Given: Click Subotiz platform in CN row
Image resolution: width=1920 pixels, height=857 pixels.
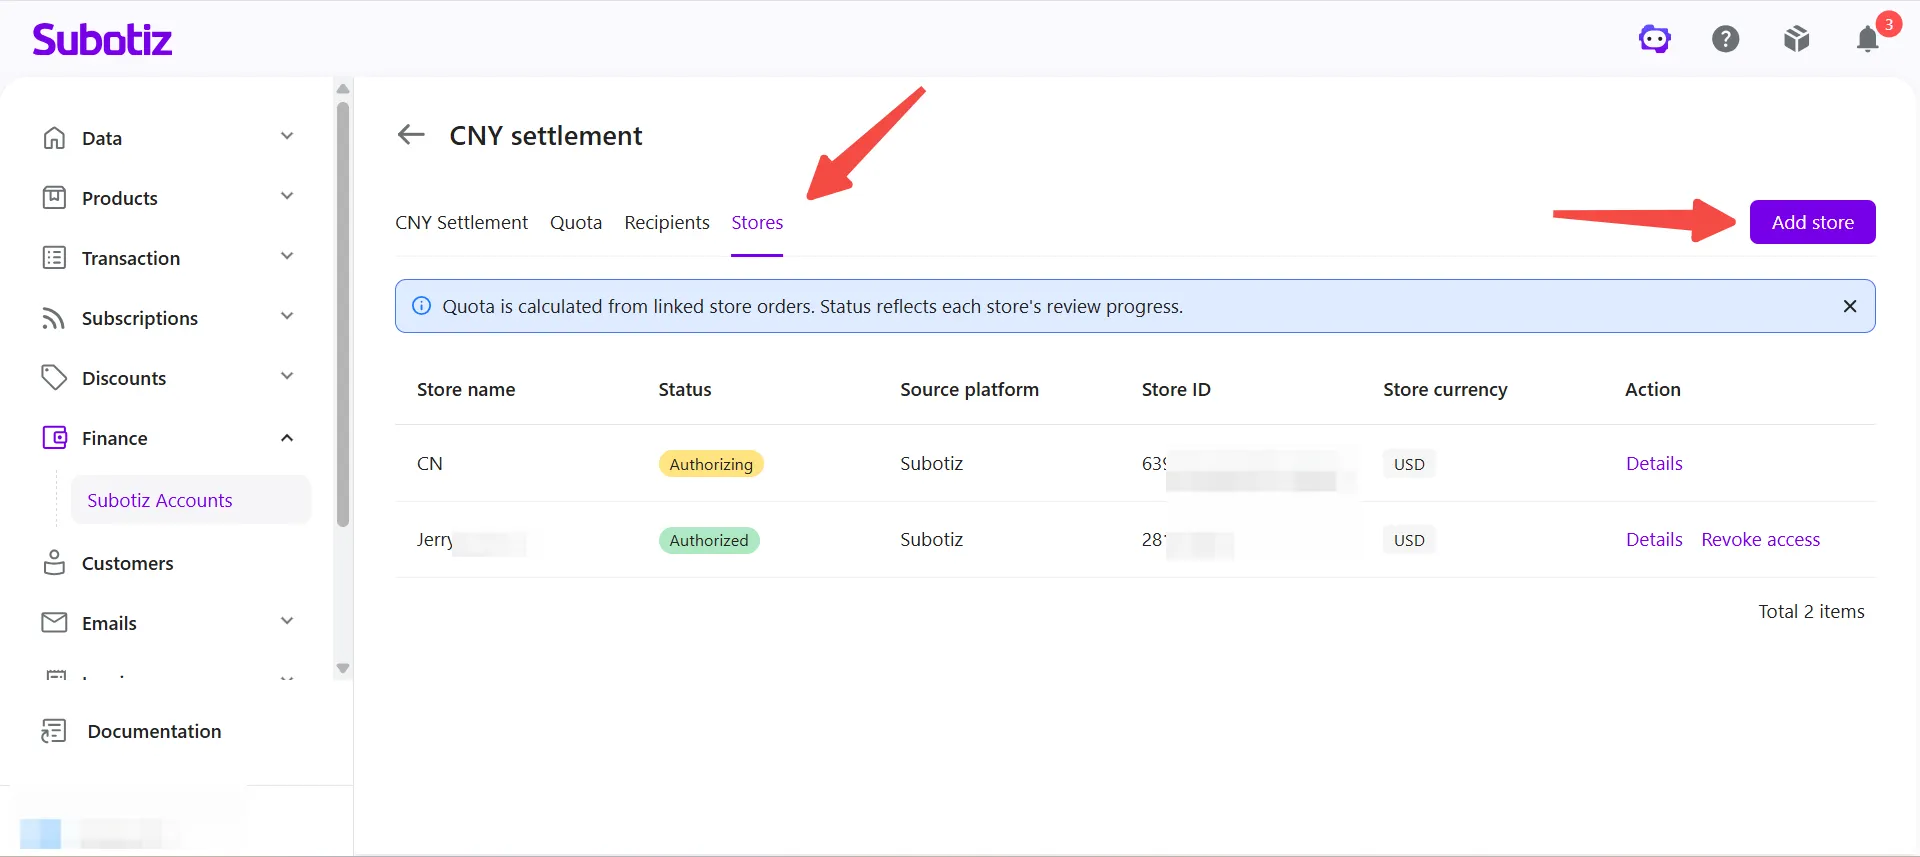Looking at the screenshot, I should tap(931, 463).
